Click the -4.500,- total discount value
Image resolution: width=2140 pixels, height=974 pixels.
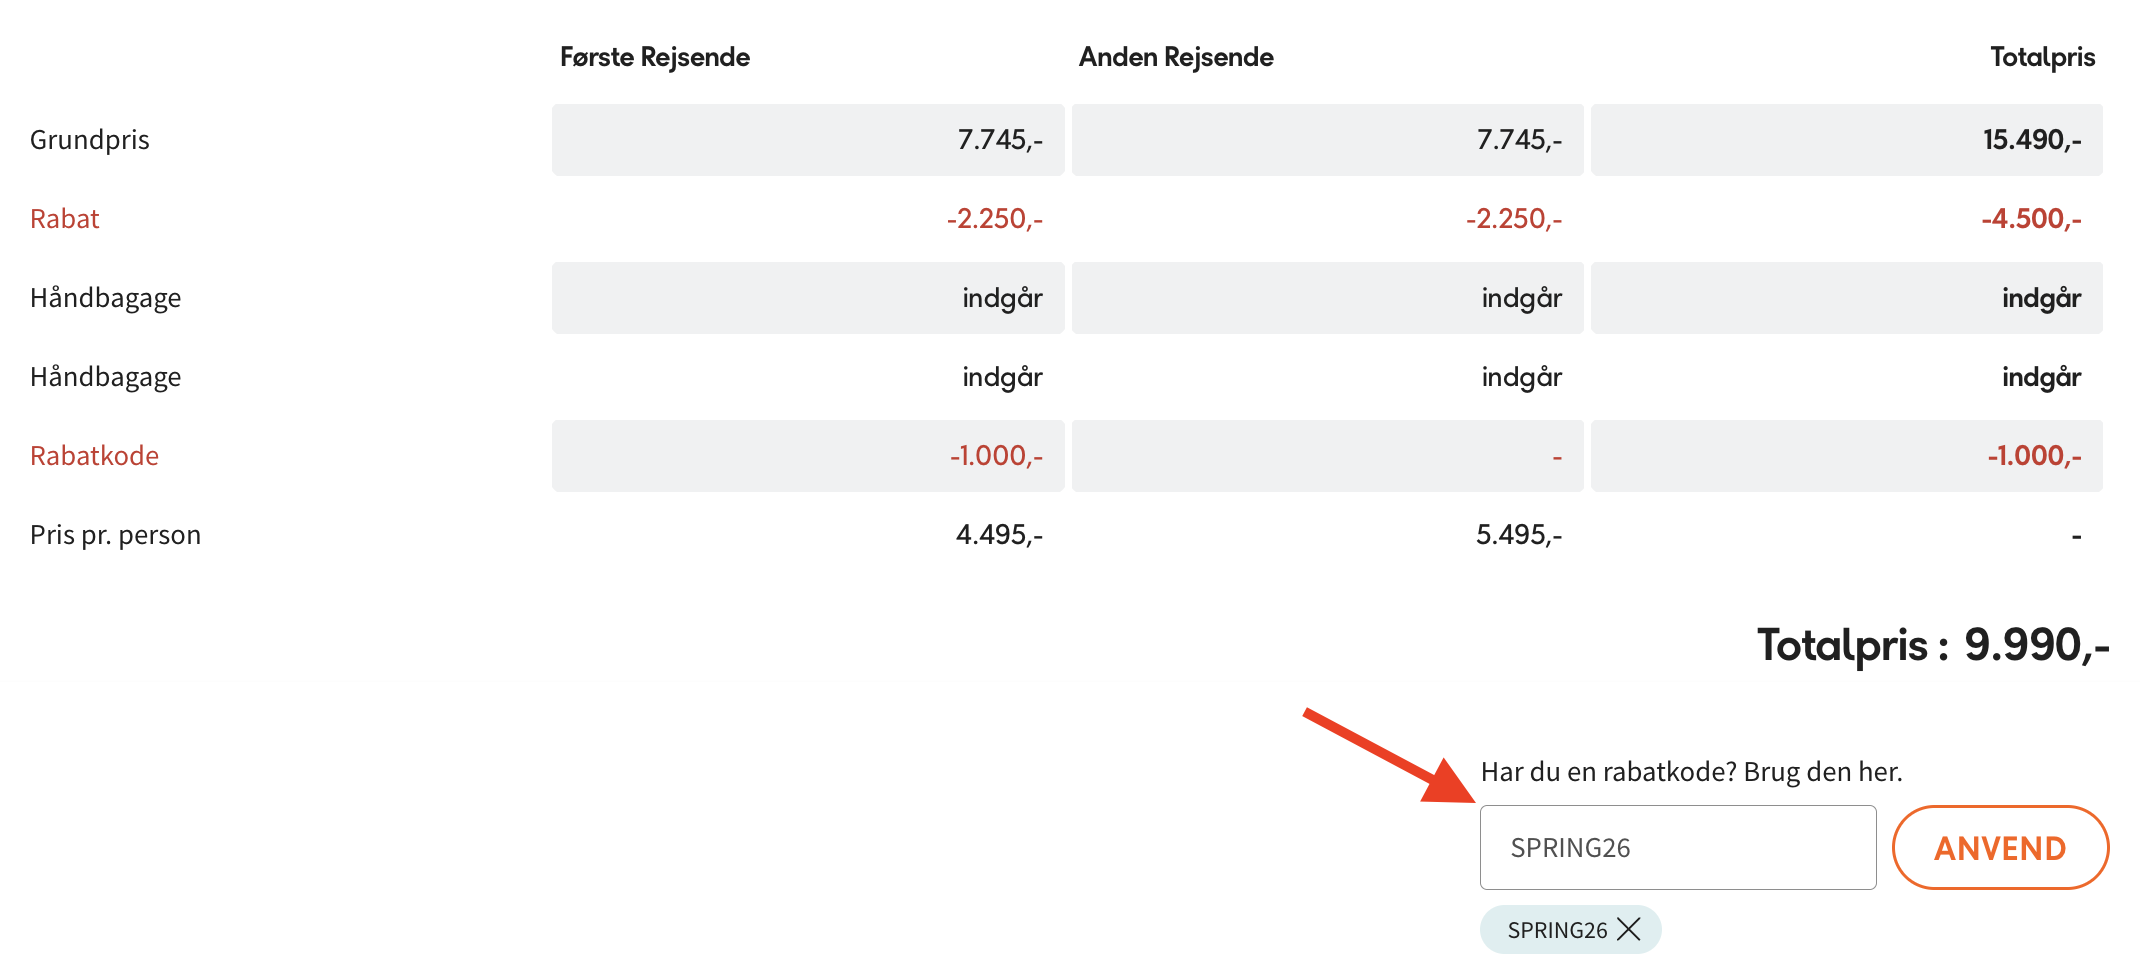click(2031, 219)
